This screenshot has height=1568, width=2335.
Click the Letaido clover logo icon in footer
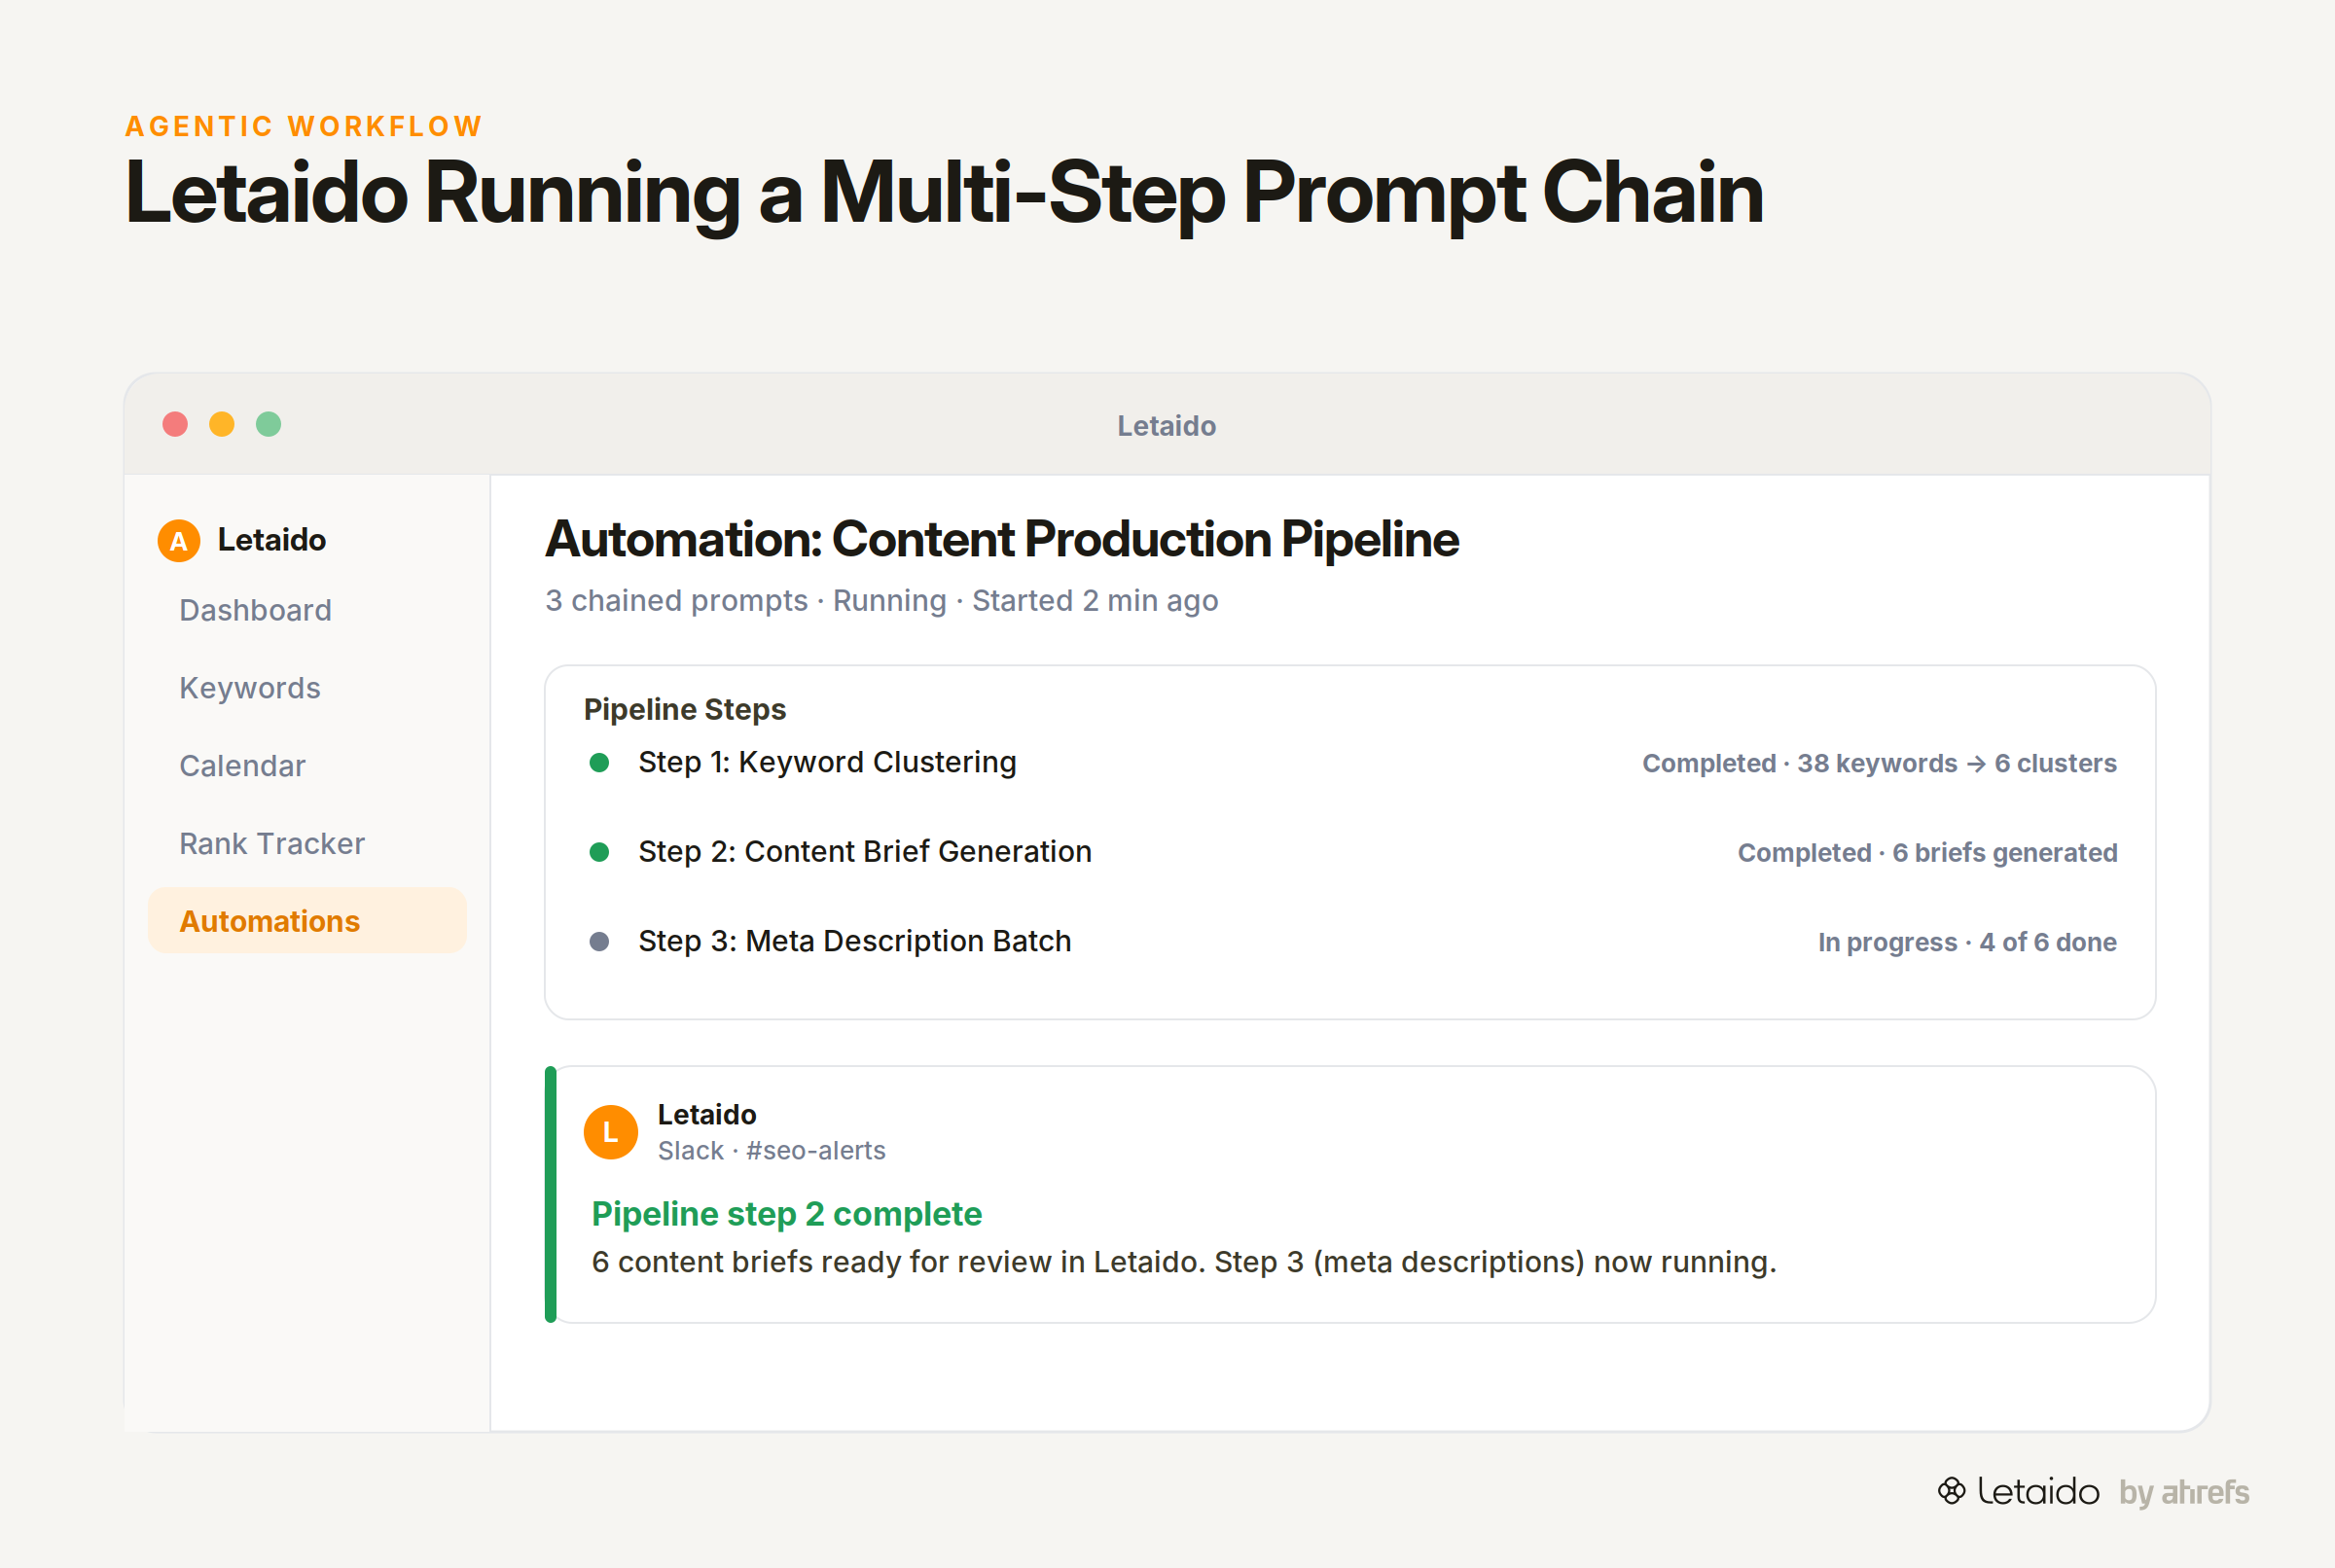point(1951,1491)
